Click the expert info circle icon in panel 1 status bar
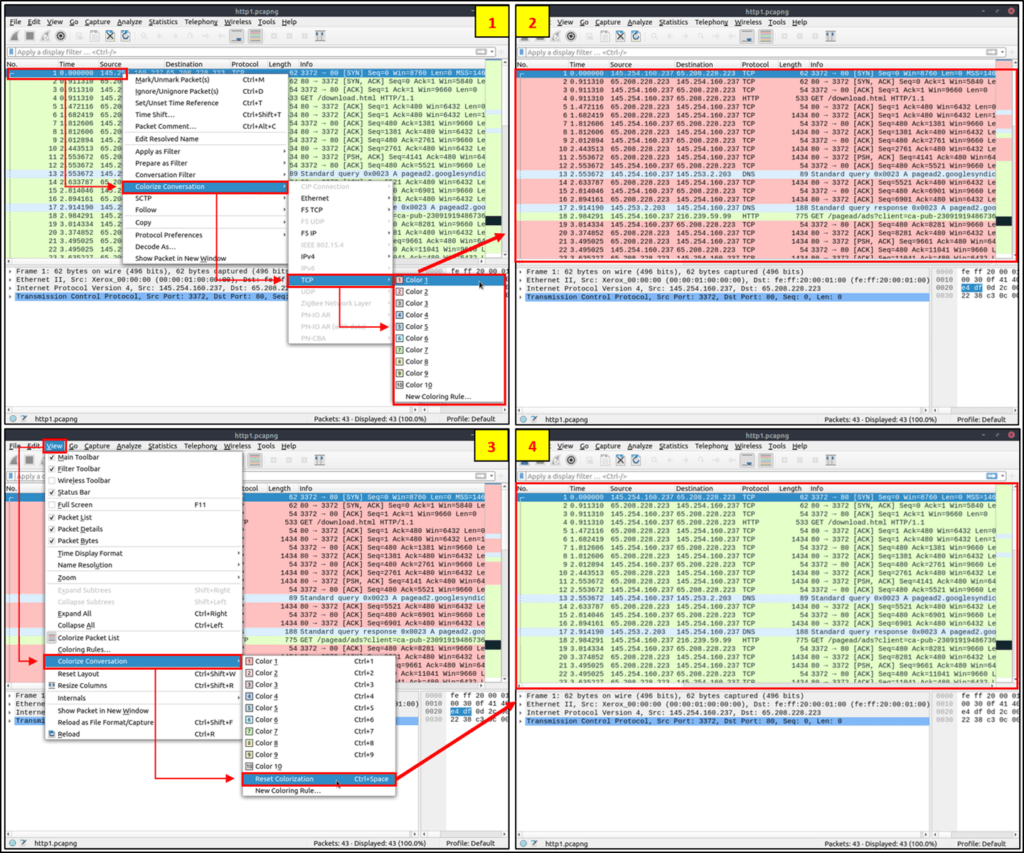Screen dimensions: 1024x853 (13, 419)
